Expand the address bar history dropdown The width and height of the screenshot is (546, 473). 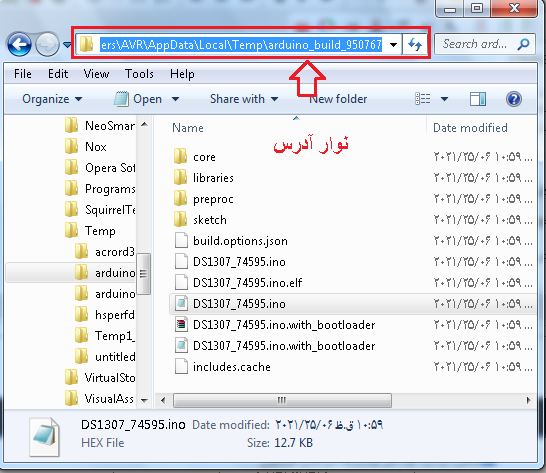pos(393,45)
